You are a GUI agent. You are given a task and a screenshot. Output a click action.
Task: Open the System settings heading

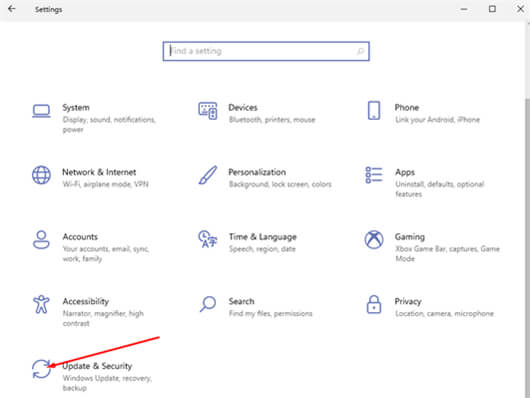76,108
